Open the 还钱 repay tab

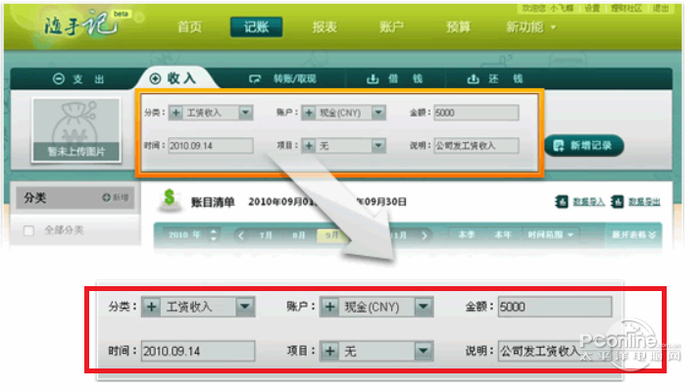[x=495, y=79]
